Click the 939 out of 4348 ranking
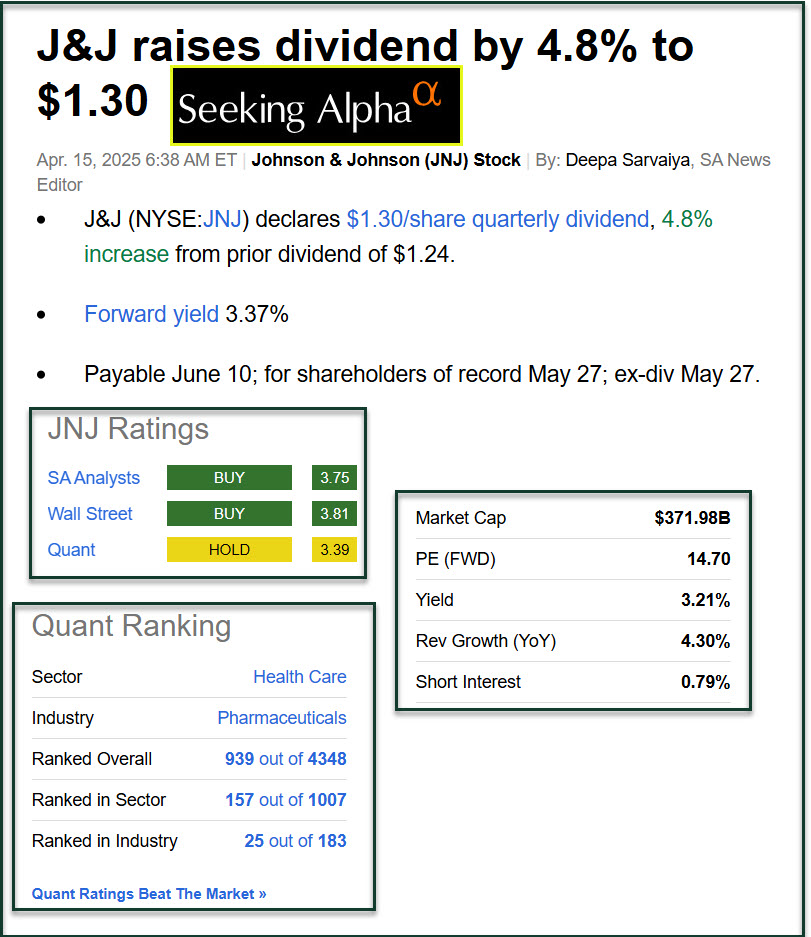This screenshot has height=937, width=811. coord(285,759)
